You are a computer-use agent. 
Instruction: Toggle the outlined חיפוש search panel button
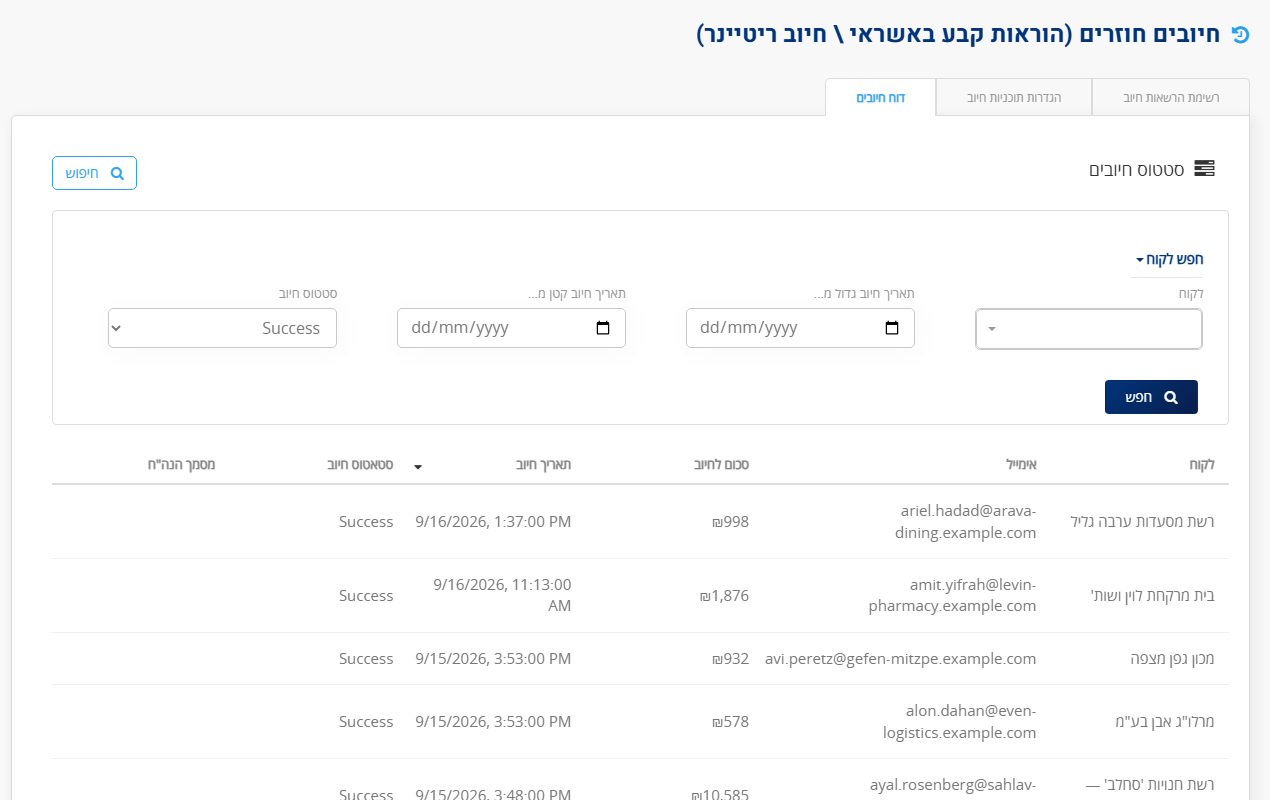point(94,173)
